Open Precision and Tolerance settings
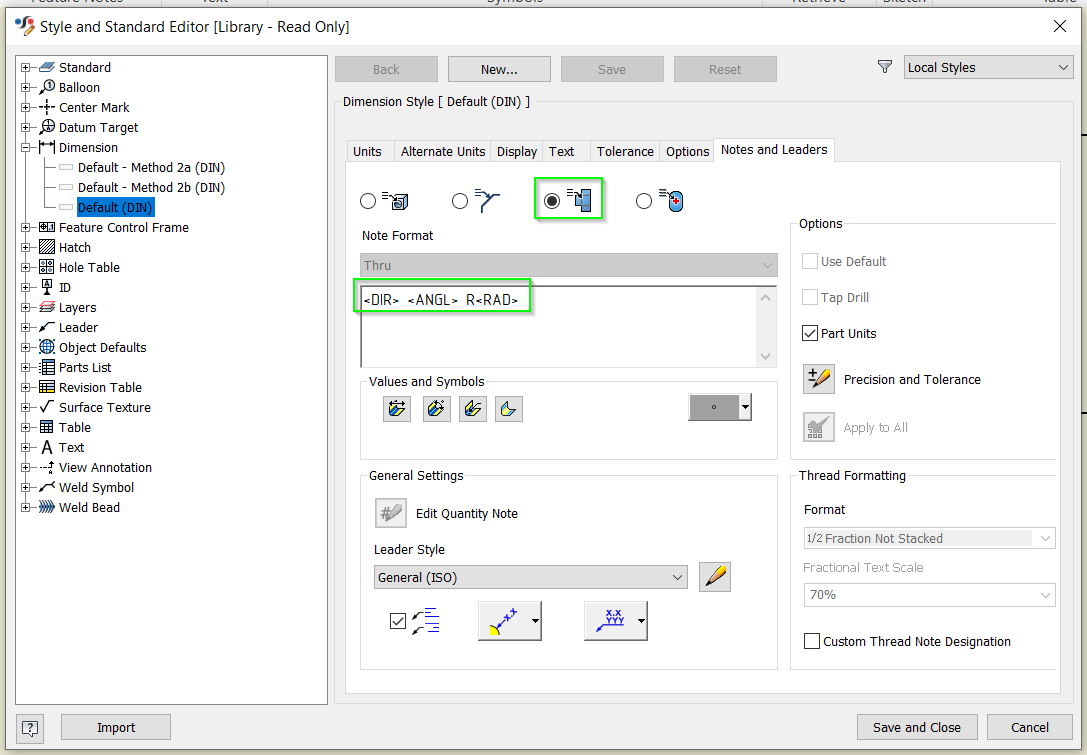Viewport: 1087px width, 755px height. pyautogui.click(x=819, y=379)
